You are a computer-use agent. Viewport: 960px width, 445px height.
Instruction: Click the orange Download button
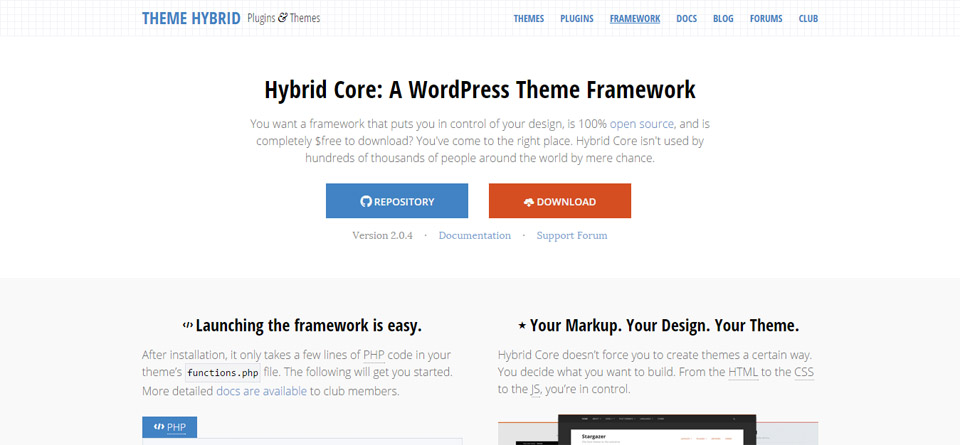(560, 201)
